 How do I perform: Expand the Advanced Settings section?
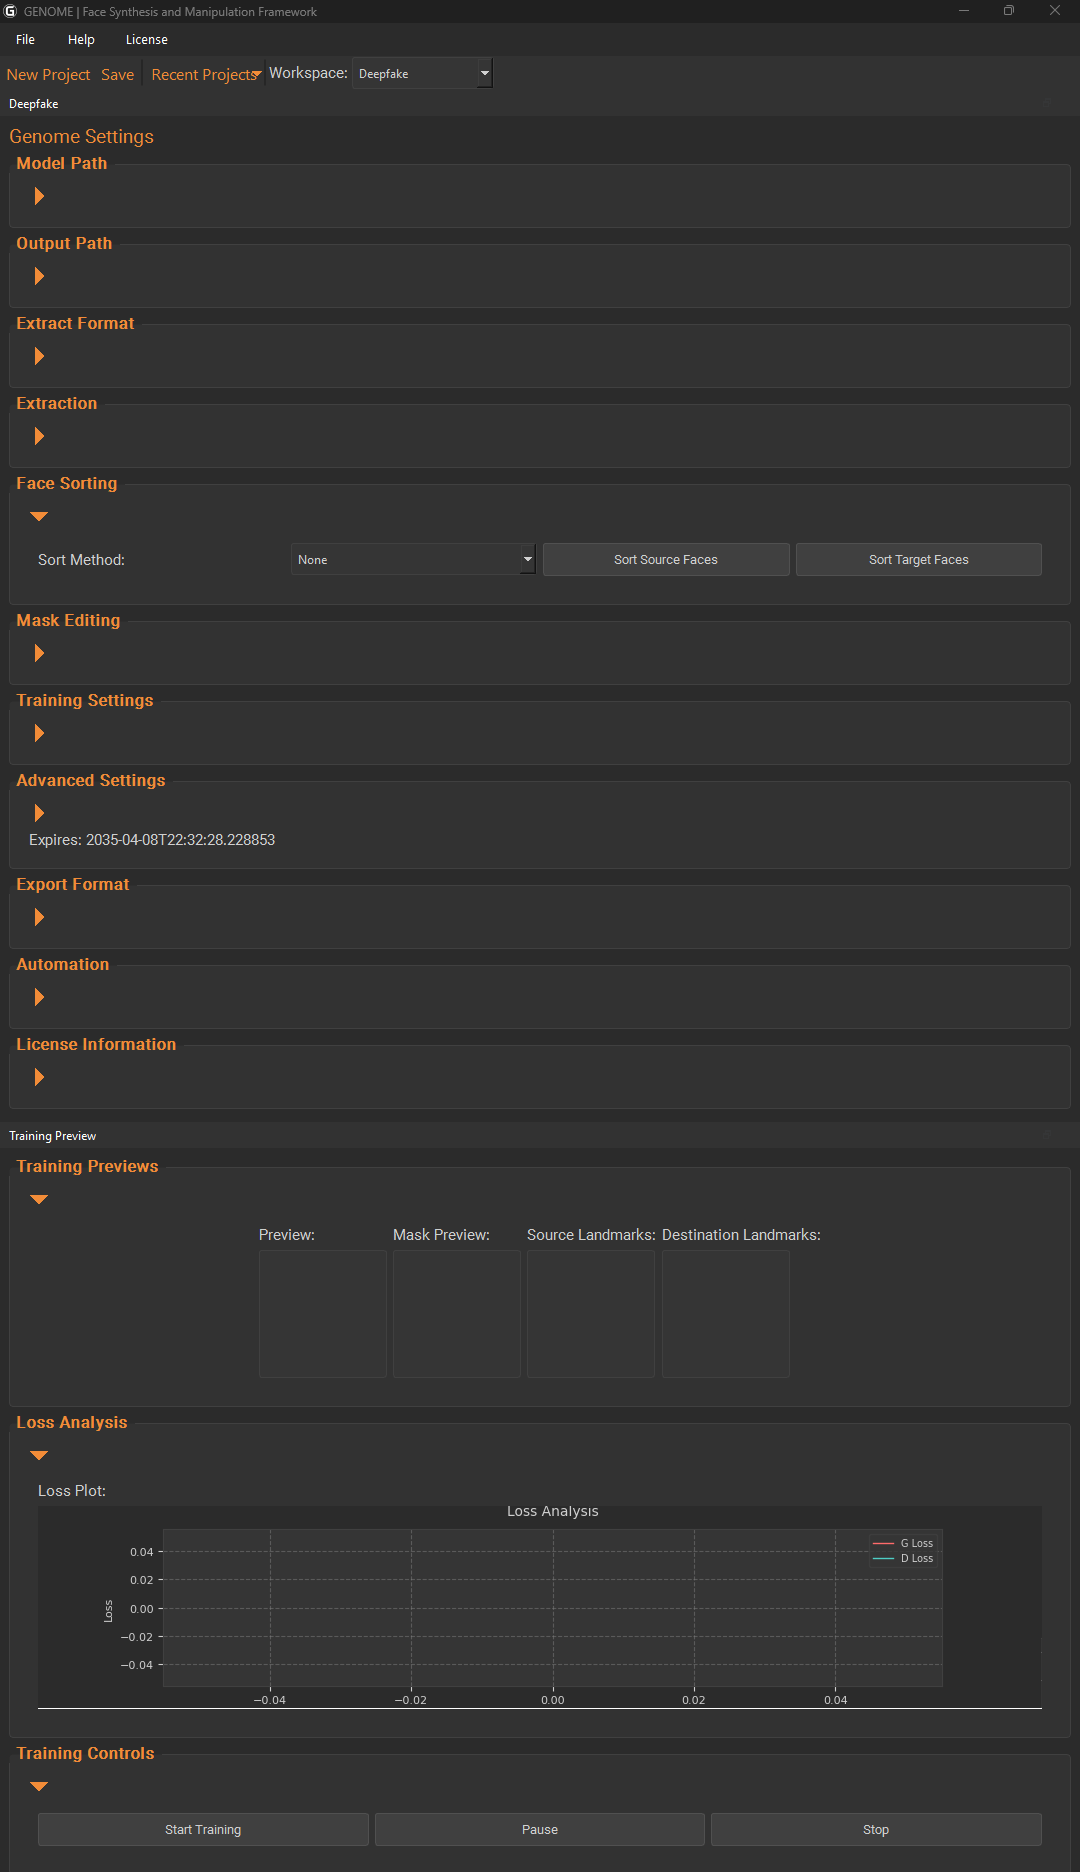[x=39, y=813]
